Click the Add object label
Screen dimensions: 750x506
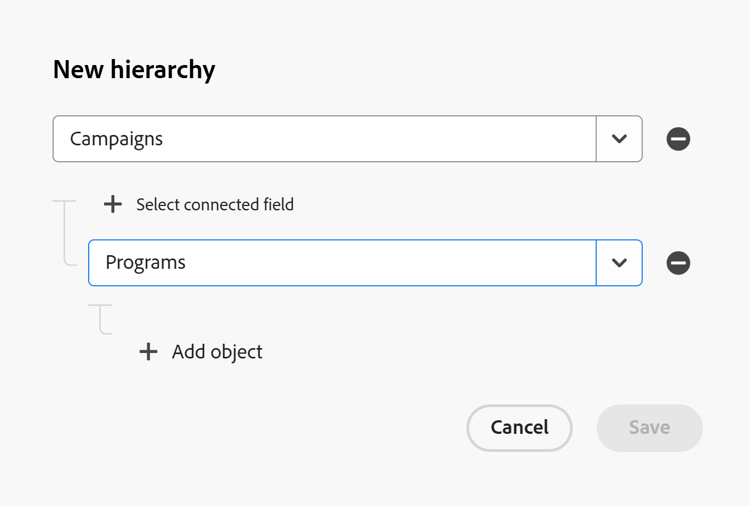(217, 351)
